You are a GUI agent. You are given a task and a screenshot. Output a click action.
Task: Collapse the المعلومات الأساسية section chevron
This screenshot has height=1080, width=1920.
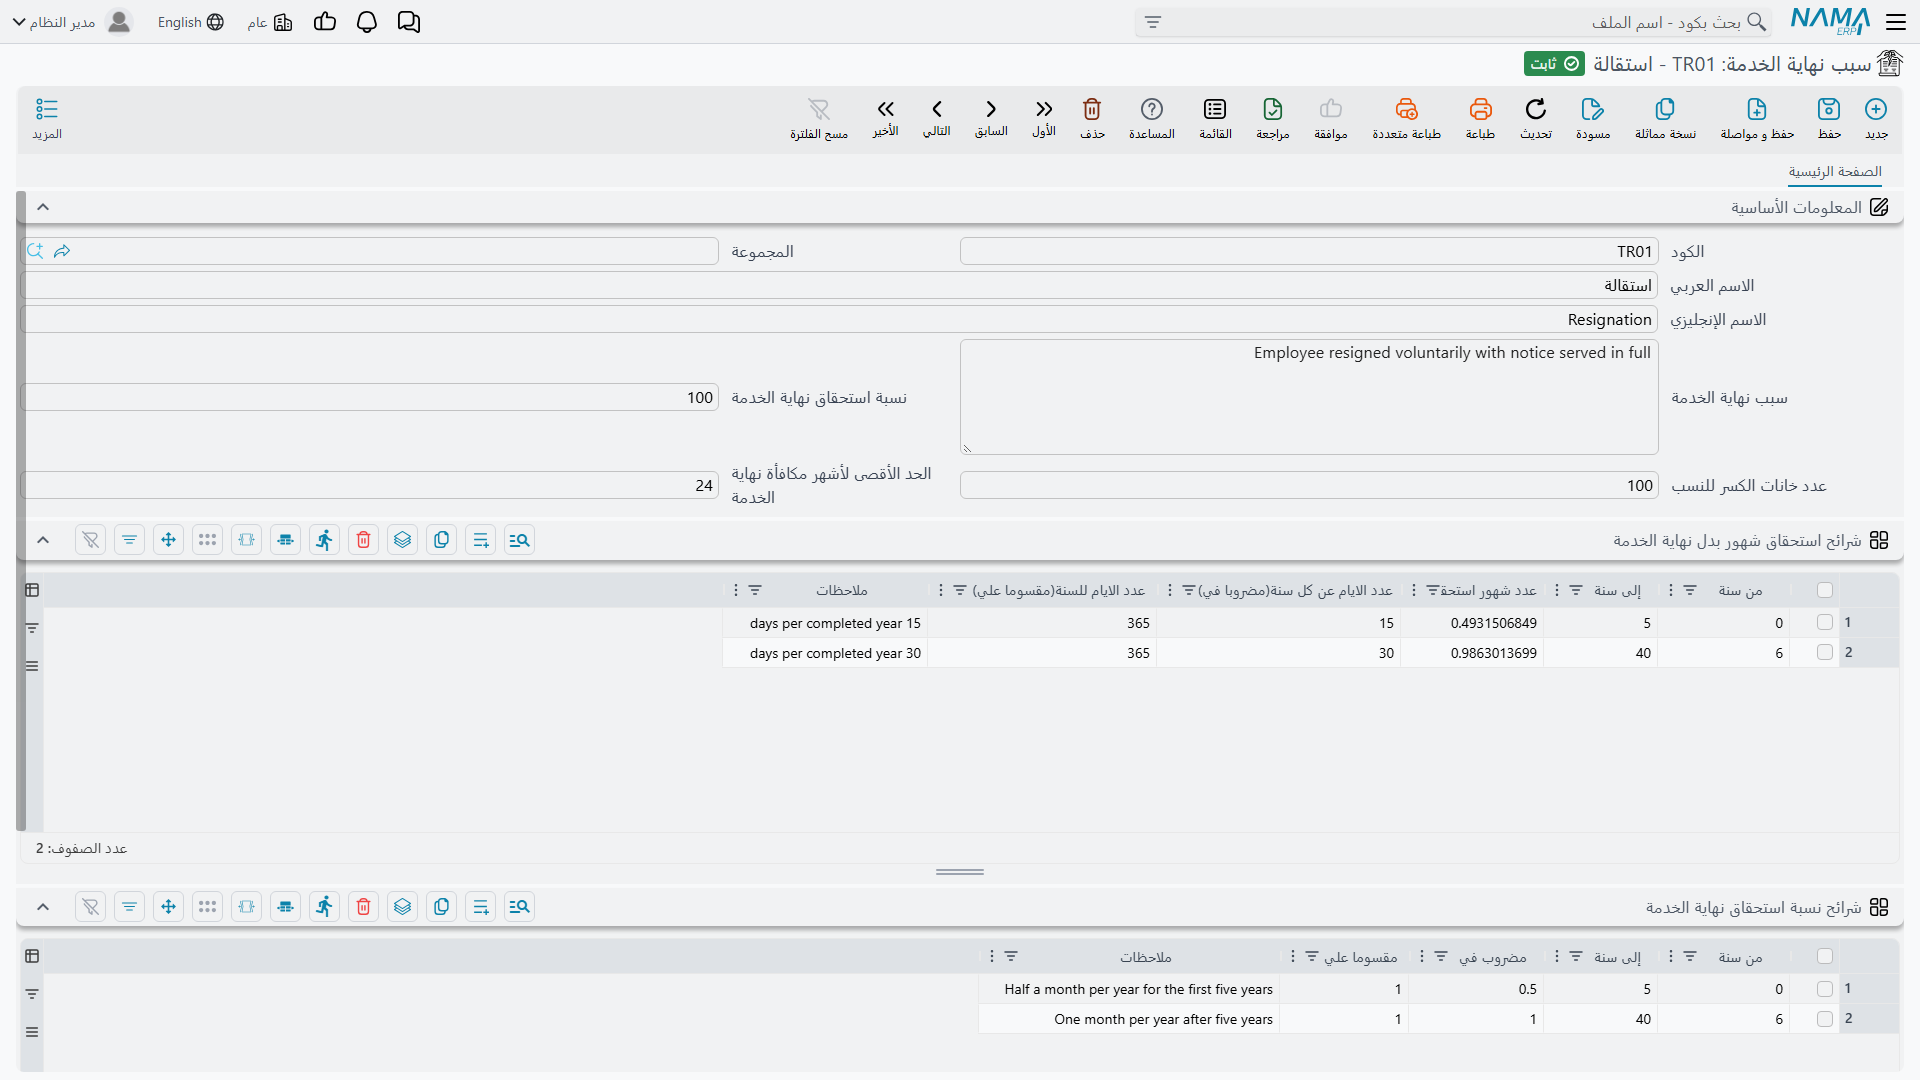pos(43,207)
